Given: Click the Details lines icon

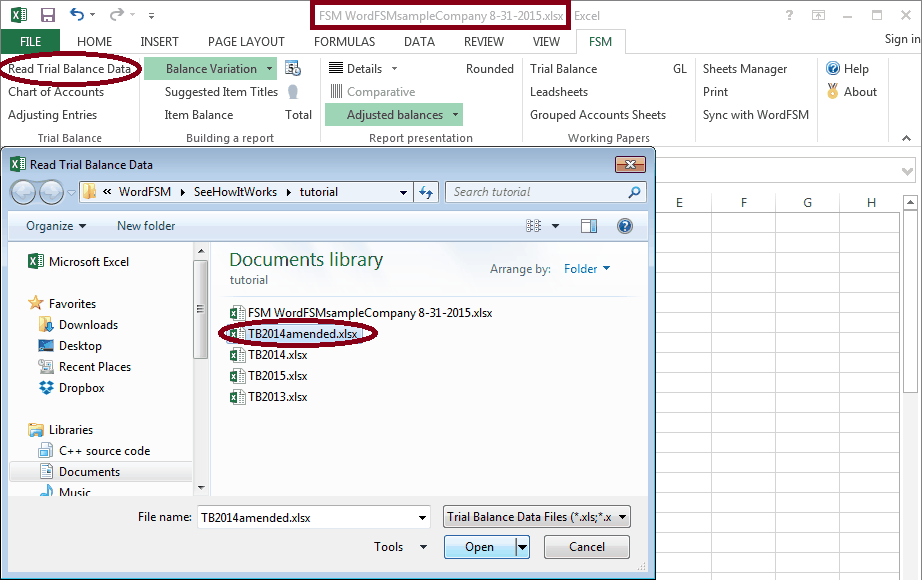Looking at the screenshot, I should tap(336, 68).
